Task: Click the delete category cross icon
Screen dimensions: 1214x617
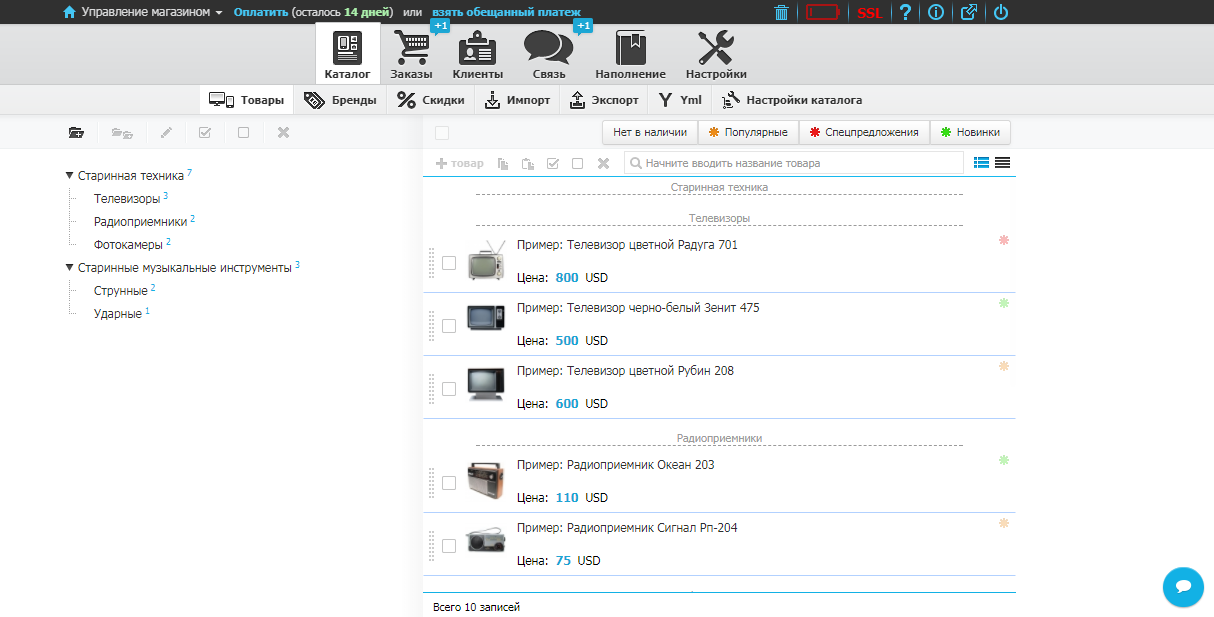Action: click(x=283, y=132)
